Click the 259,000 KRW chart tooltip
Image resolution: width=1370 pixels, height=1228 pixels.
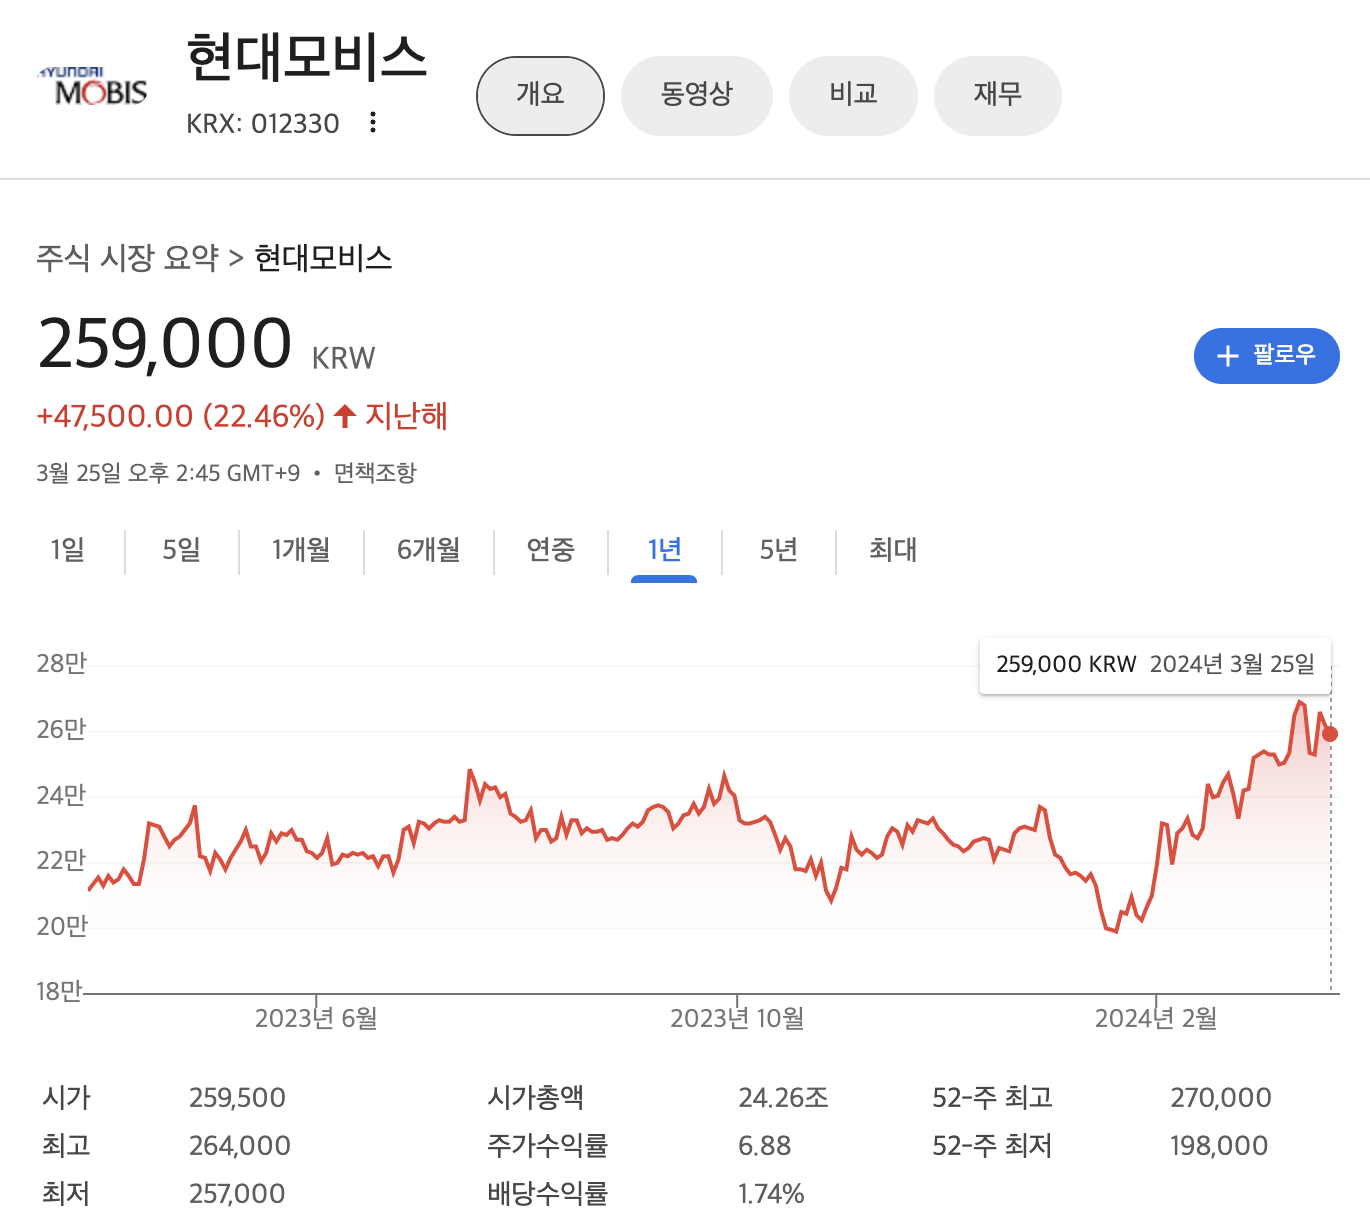(x=1155, y=665)
